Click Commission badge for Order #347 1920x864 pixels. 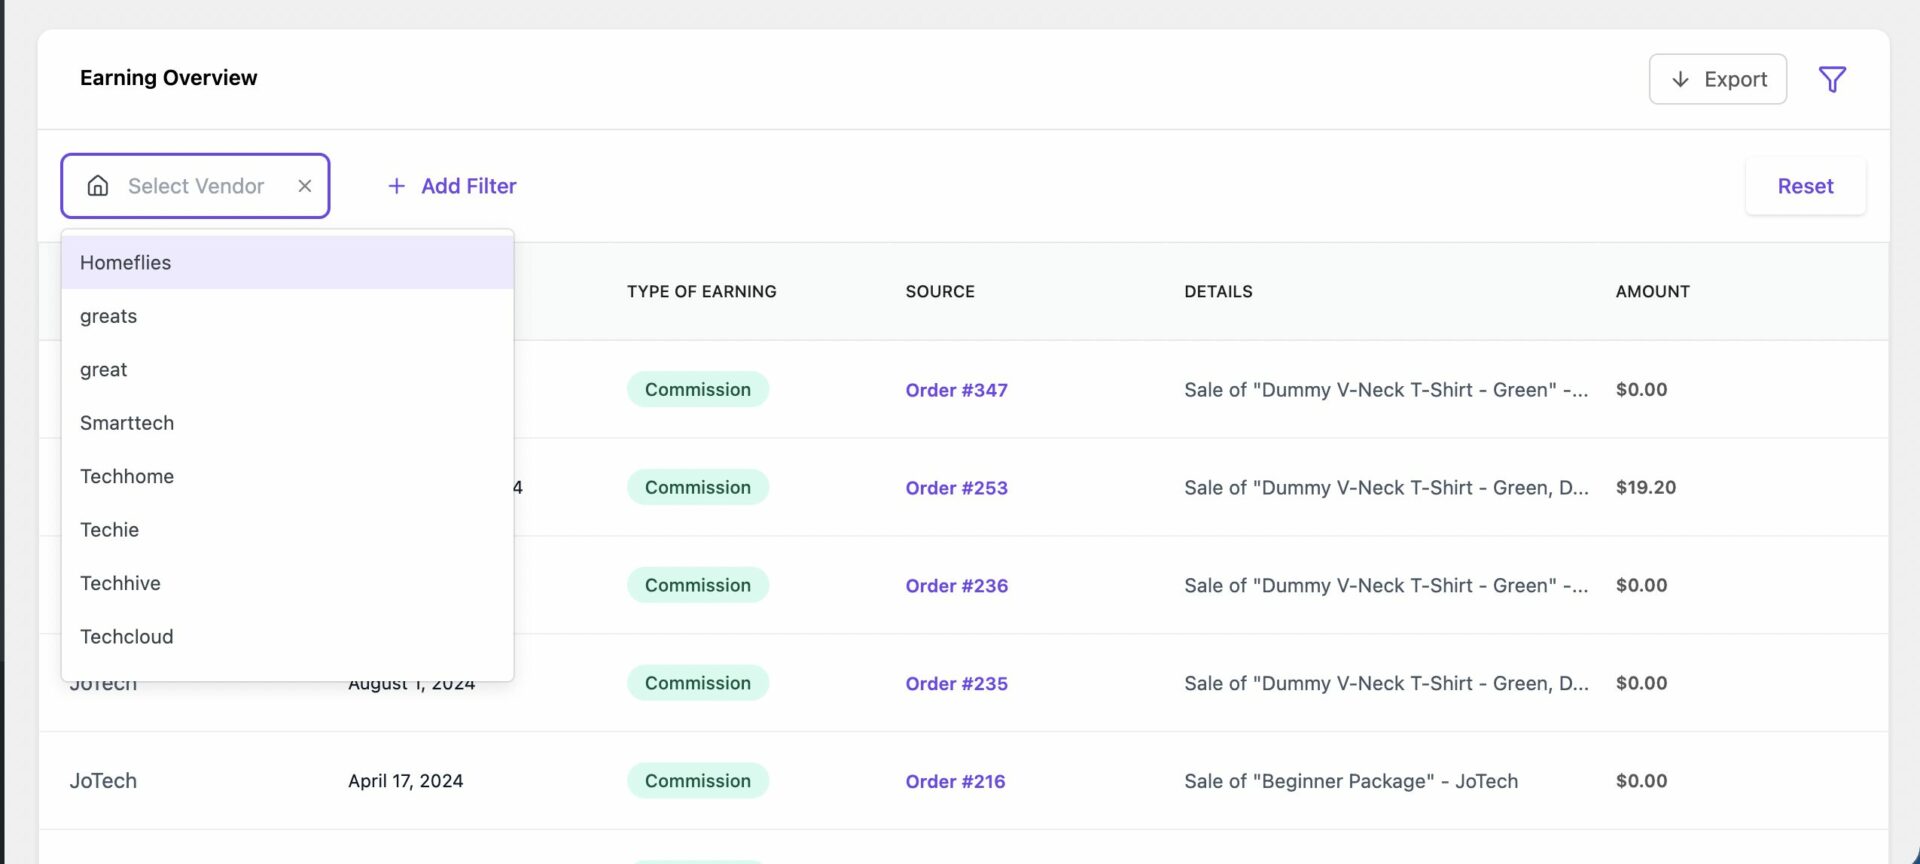698,390
